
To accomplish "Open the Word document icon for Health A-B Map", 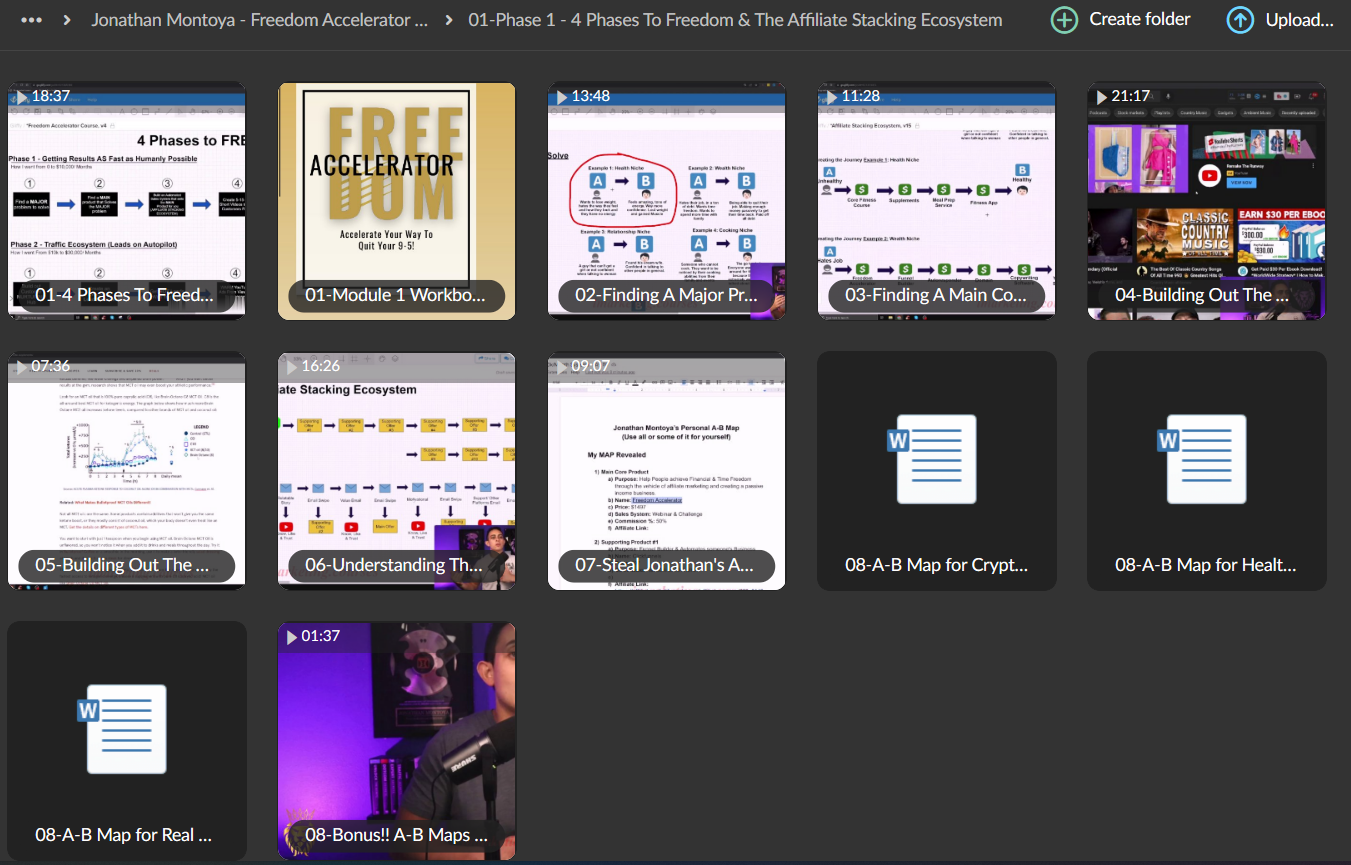I will [x=1206, y=458].
